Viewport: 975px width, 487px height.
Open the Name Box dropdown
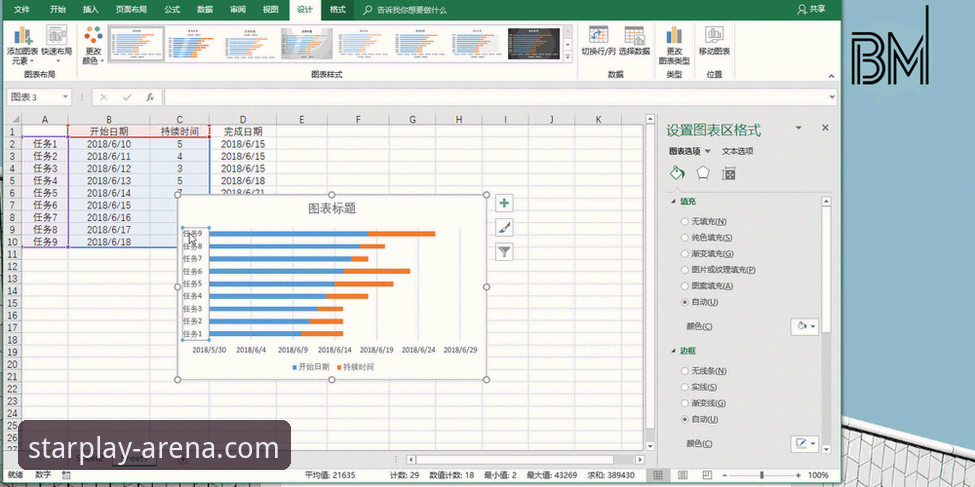(65, 98)
